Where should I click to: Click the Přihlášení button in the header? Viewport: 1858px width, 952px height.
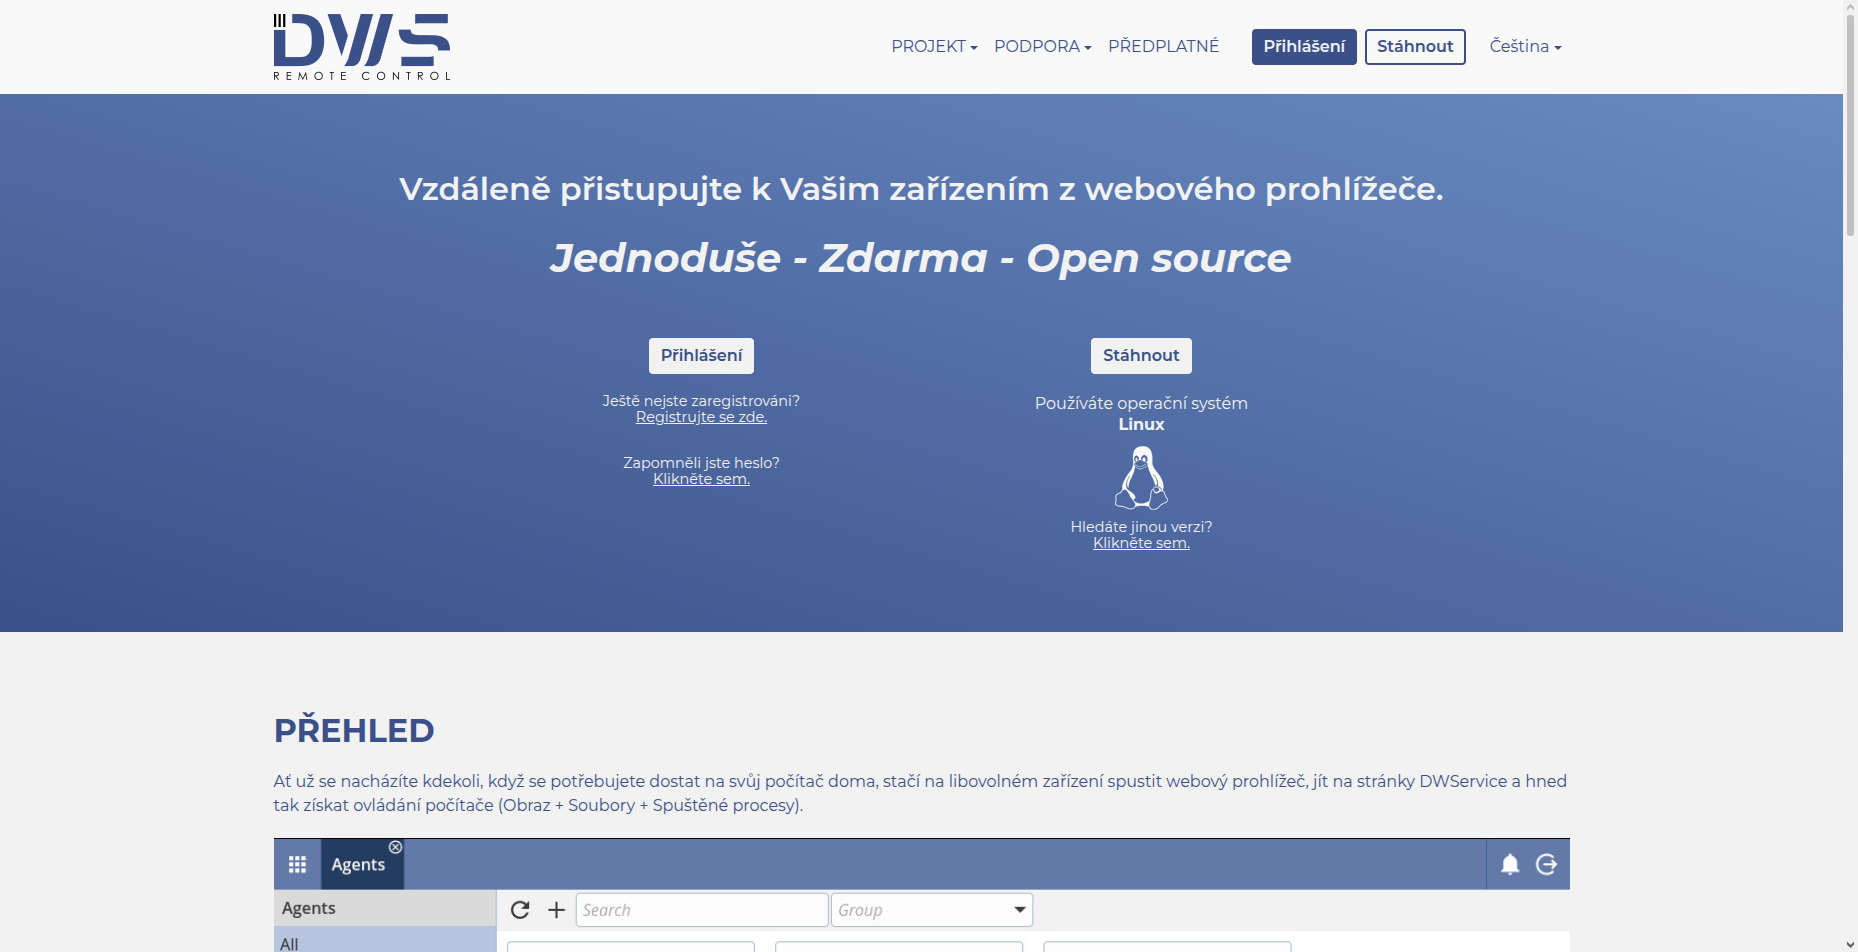pos(1304,47)
